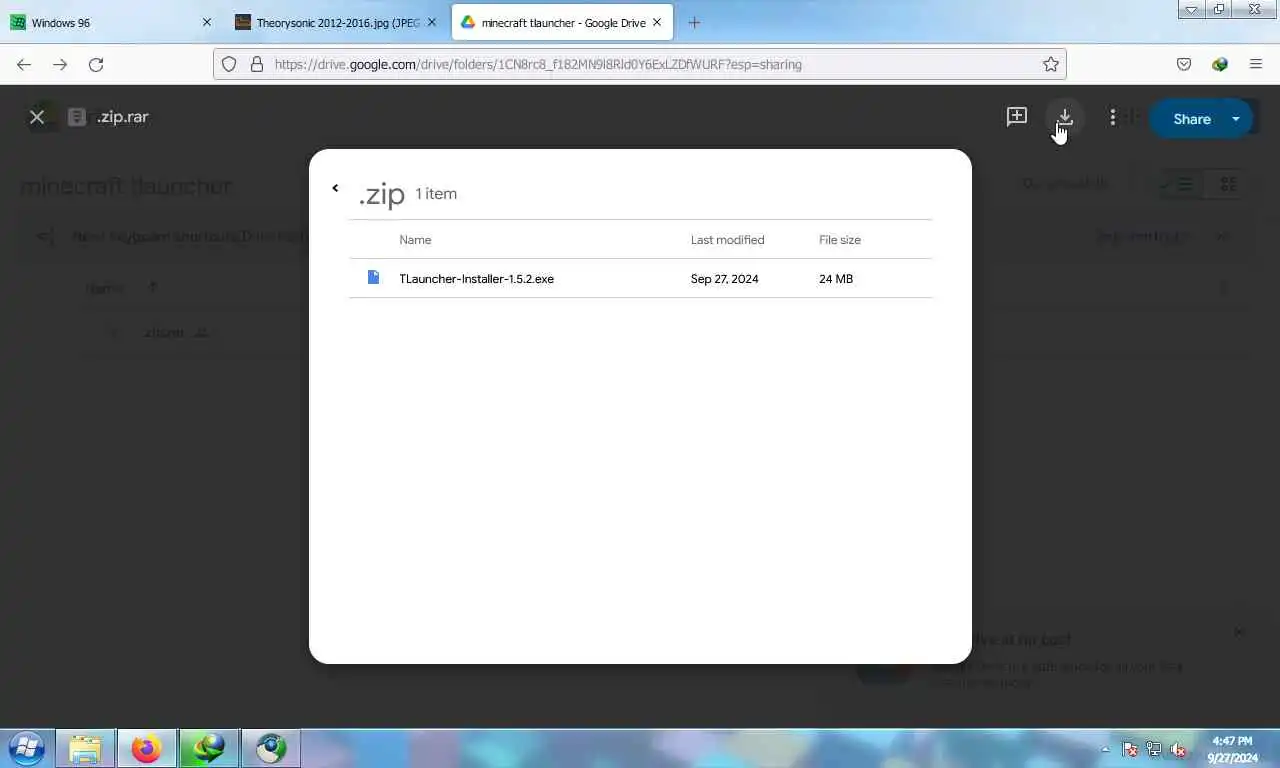Image resolution: width=1280 pixels, height=768 pixels.
Task: Open File Explorer from the taskbar
Action: click(85, 748)
